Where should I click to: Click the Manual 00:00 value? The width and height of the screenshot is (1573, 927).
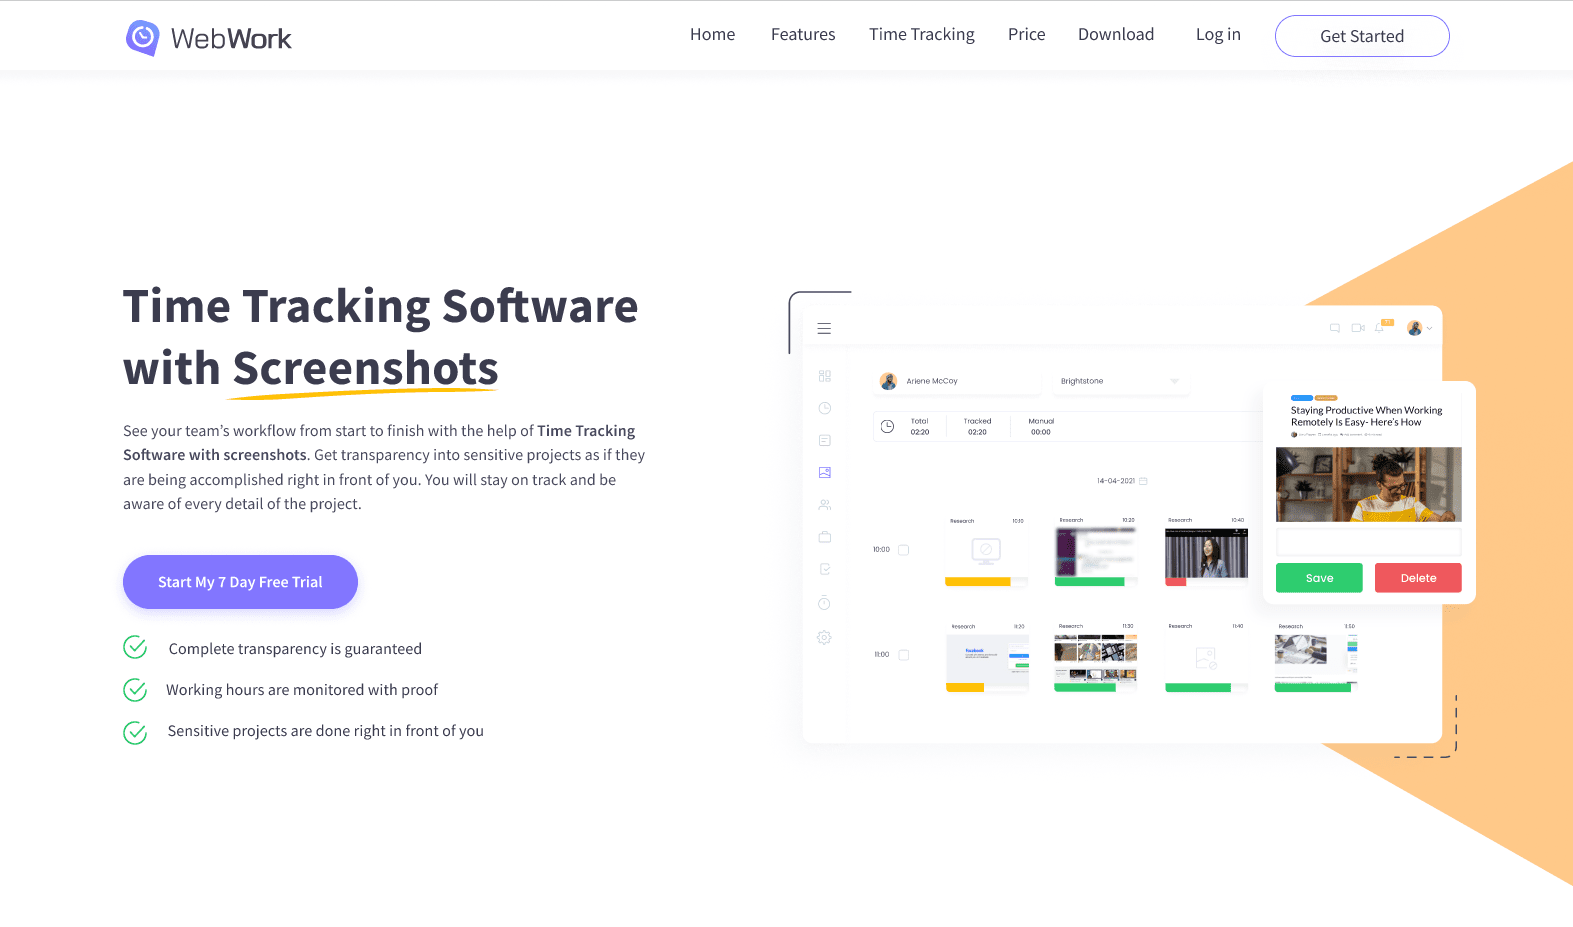(x=1041, y=432)
